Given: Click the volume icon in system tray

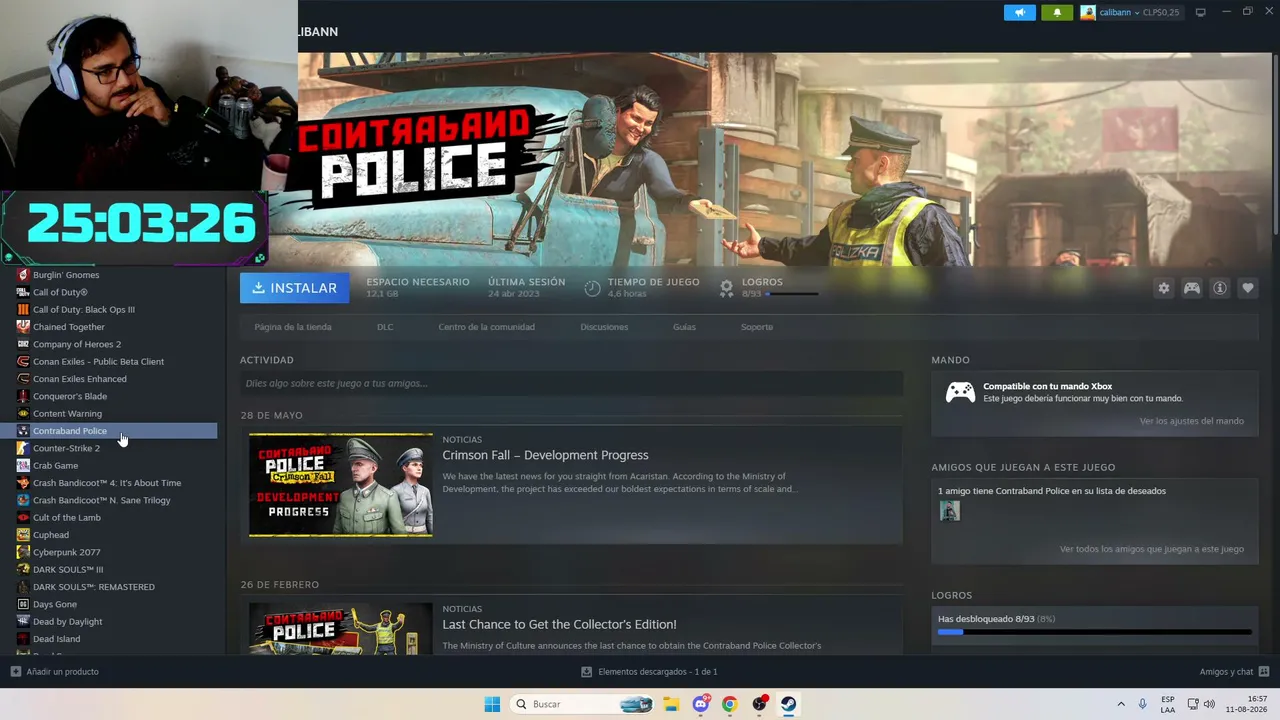Looking at the screenshot, I should click(1209, 704).
